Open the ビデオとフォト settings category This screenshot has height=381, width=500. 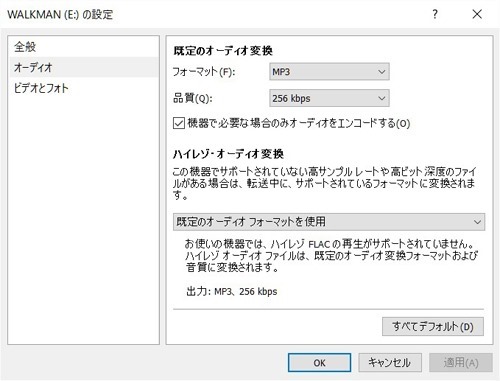pos(83,88)
